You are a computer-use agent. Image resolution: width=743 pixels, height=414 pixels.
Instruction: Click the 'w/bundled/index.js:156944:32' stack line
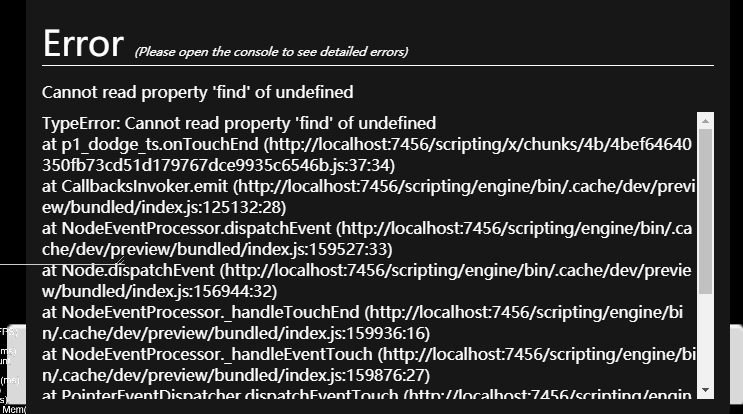(159, 291)
